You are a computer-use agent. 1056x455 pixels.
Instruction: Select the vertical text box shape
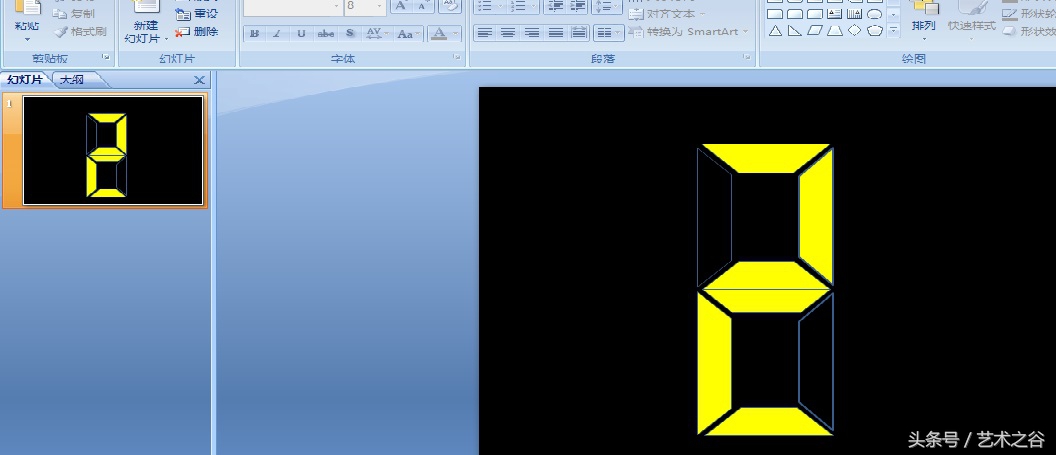(x=855, y=14)
